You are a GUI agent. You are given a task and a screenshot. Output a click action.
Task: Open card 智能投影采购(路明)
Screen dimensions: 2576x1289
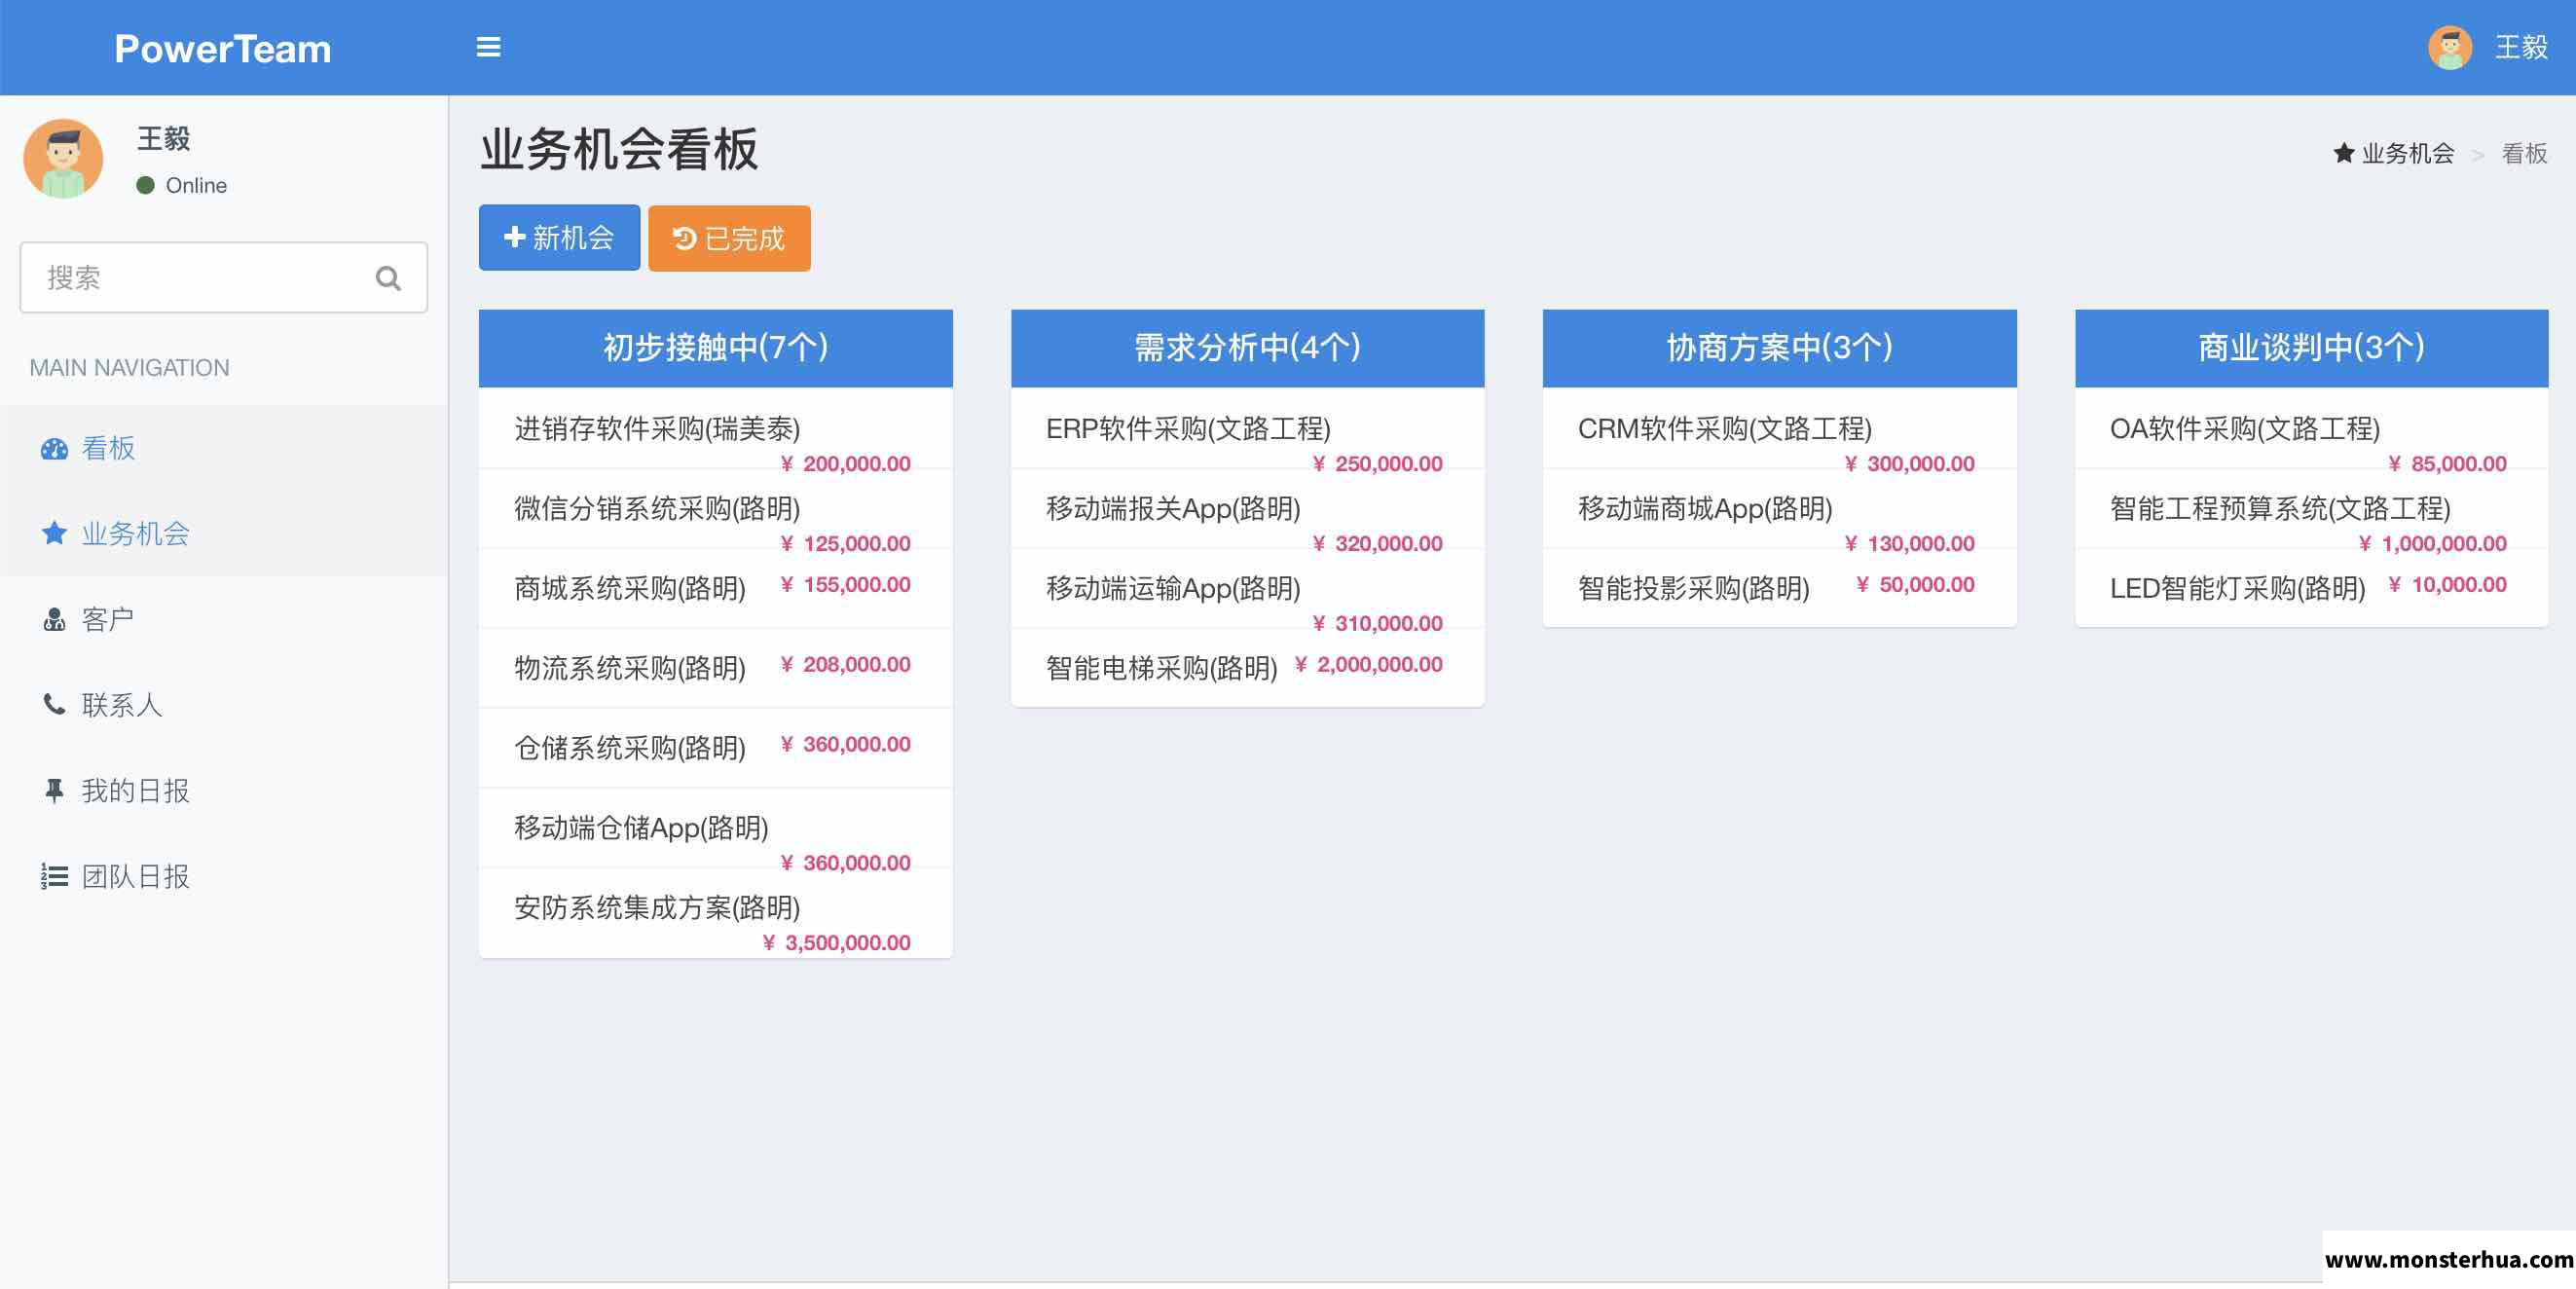[1779, 588]
